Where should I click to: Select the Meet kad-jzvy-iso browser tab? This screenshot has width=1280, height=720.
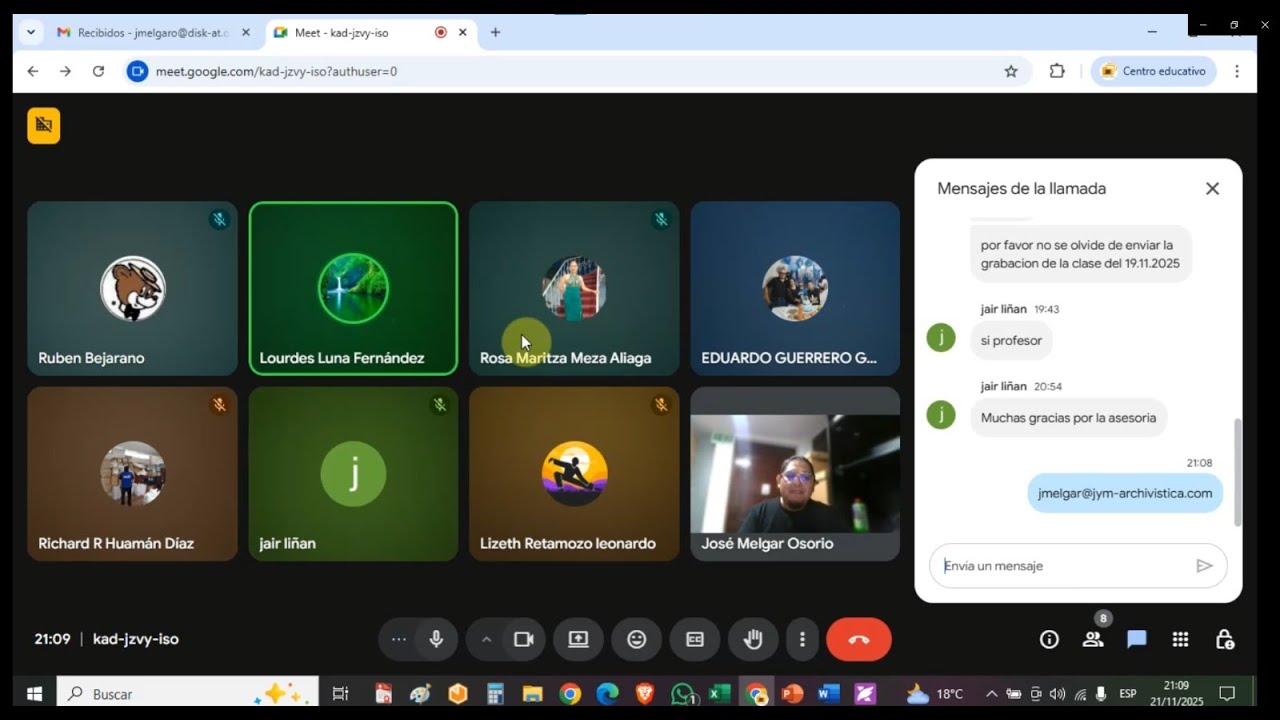point(370,33)
